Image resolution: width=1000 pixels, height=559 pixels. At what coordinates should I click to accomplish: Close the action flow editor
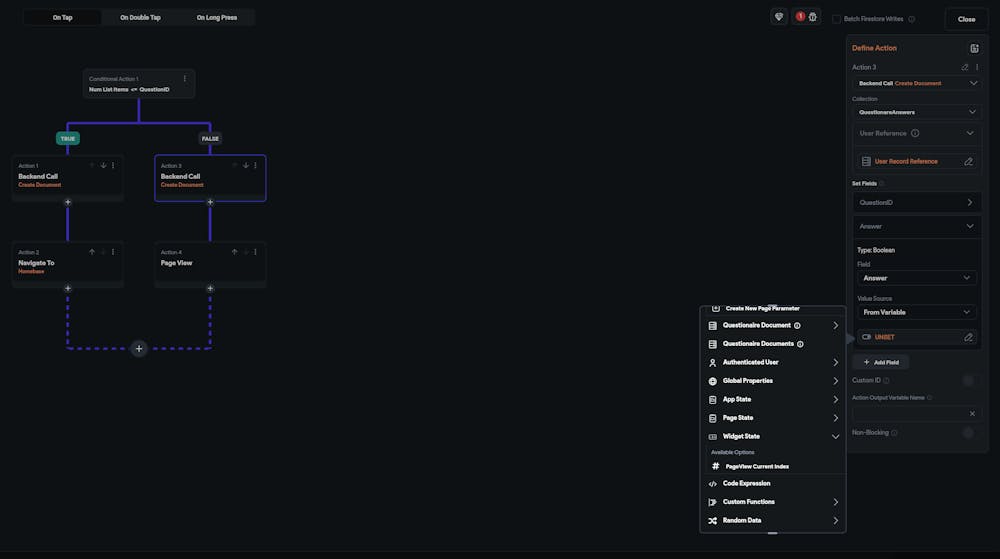(x=966, y=19)
